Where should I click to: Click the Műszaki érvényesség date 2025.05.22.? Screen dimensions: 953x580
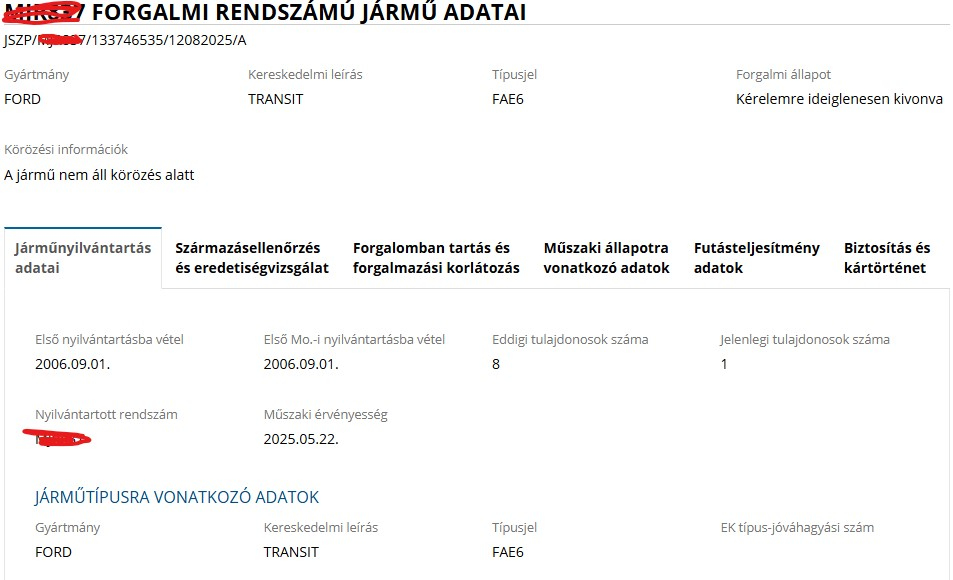tap(301, 439)
